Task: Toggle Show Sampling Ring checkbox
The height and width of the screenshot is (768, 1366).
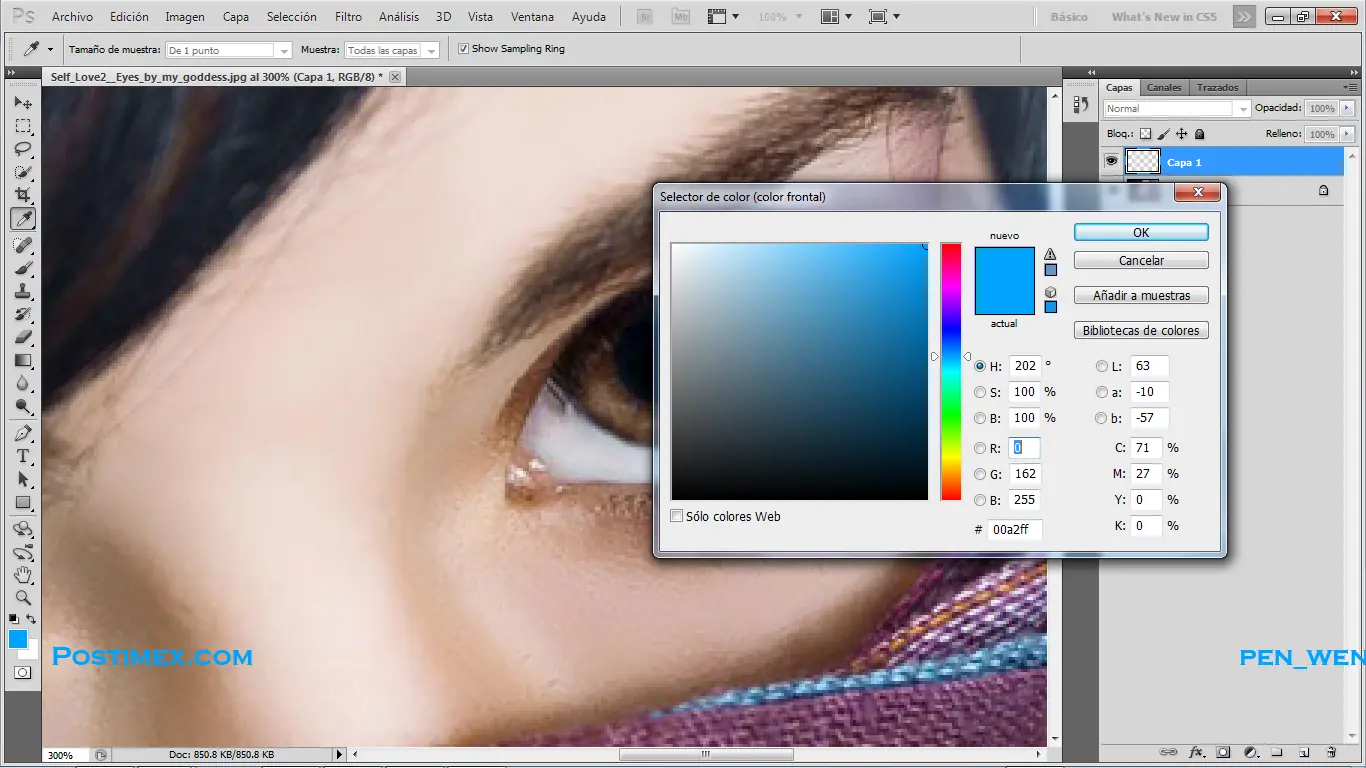Action: 463,48
